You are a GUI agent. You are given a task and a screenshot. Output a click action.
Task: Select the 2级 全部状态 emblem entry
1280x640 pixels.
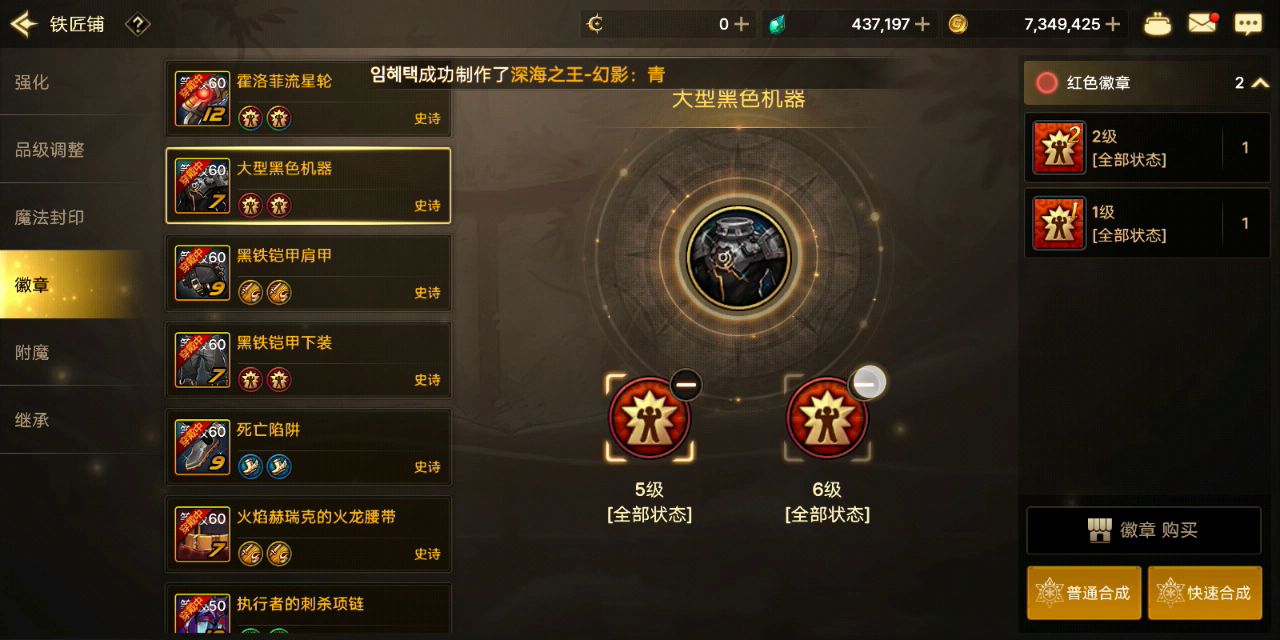1147,147
